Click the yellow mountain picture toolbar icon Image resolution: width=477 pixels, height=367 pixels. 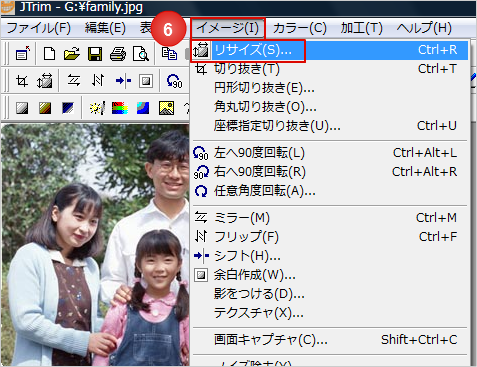pos(166,108)
